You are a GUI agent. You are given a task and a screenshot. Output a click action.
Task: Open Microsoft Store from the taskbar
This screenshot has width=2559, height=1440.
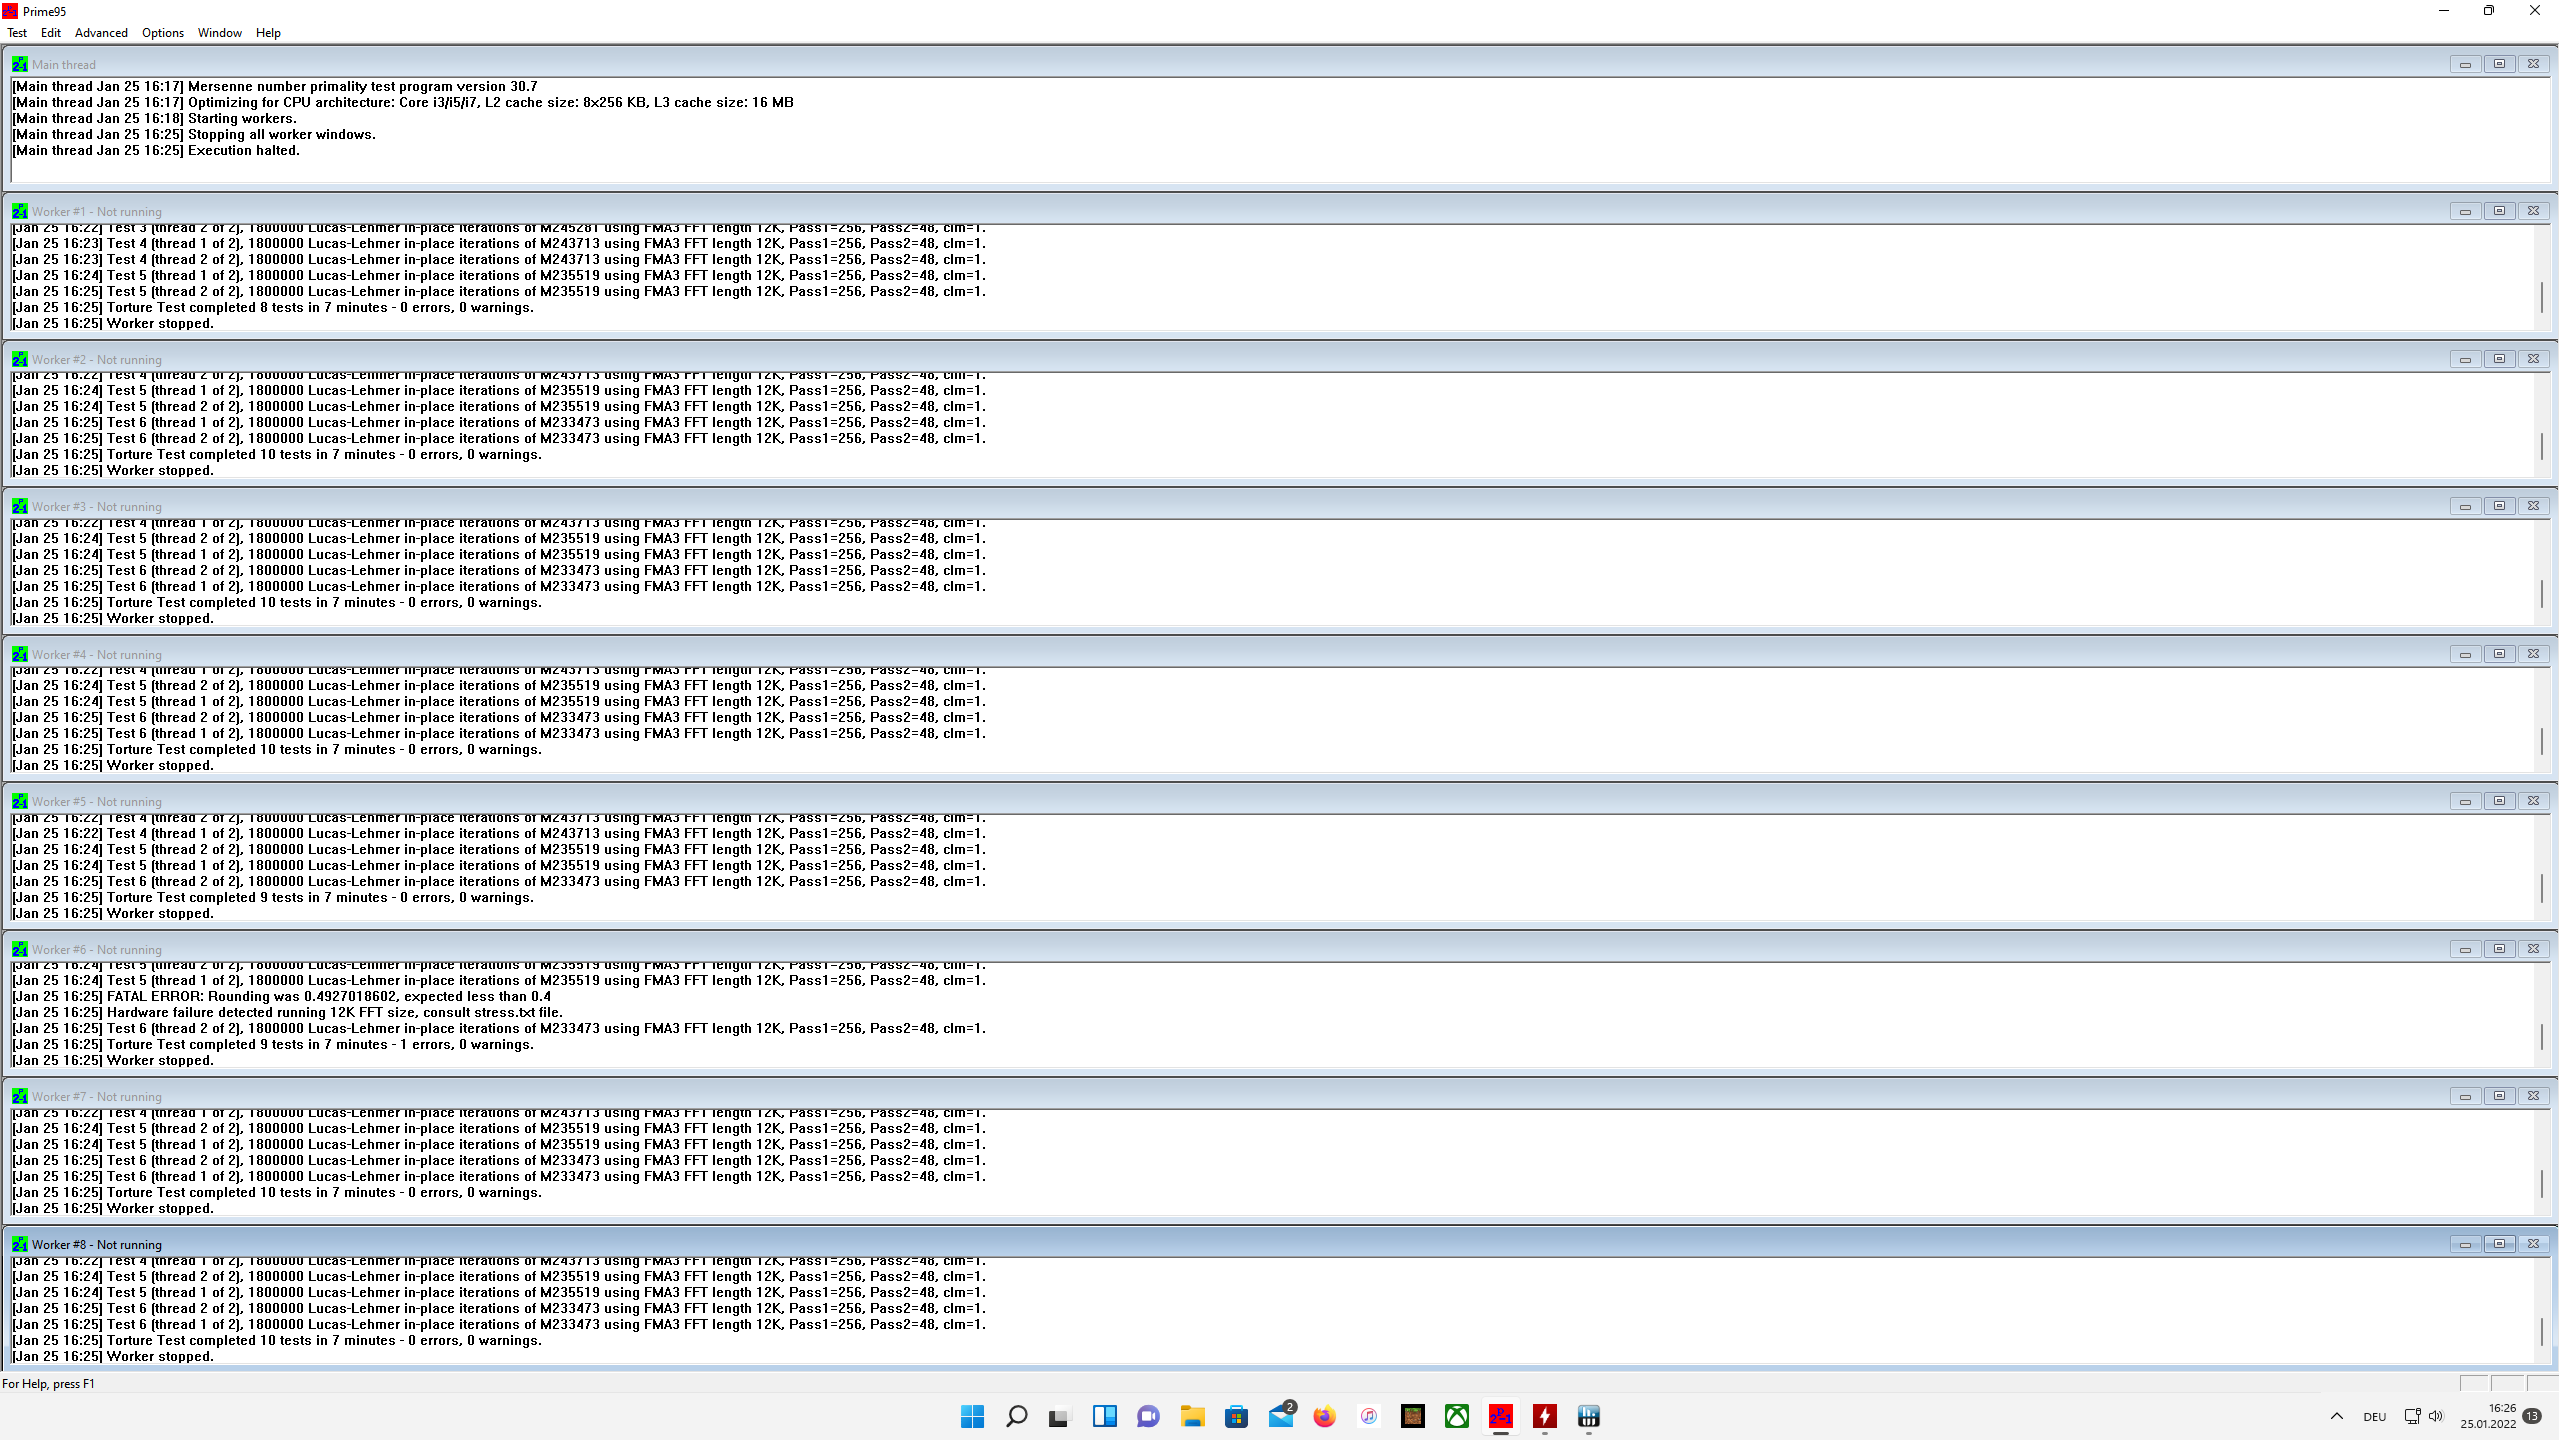1236,1416
